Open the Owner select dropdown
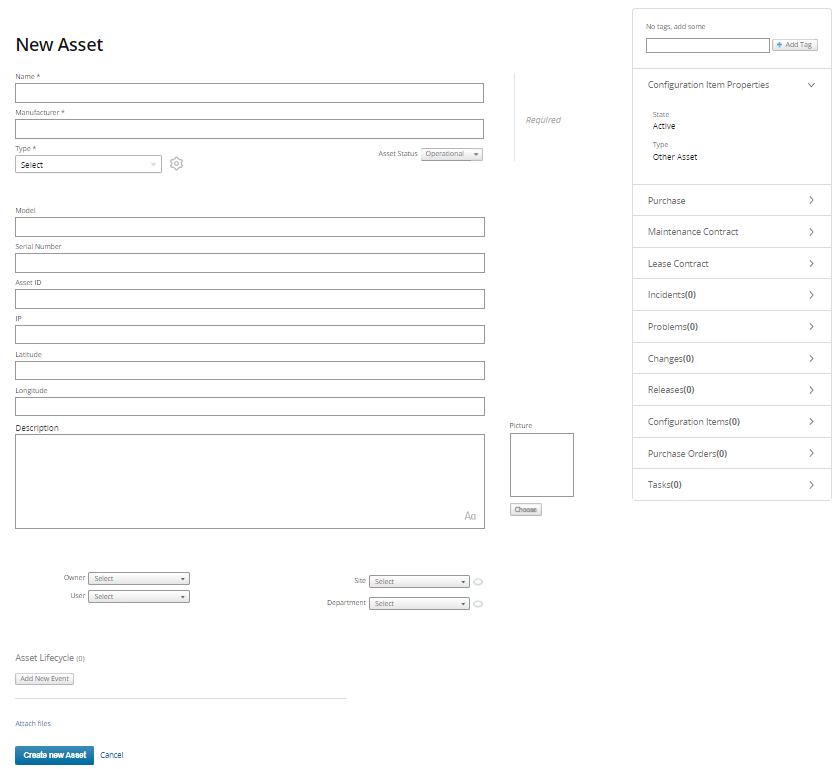The height and width of the screenshot is (769, 837). click(139, 579)
